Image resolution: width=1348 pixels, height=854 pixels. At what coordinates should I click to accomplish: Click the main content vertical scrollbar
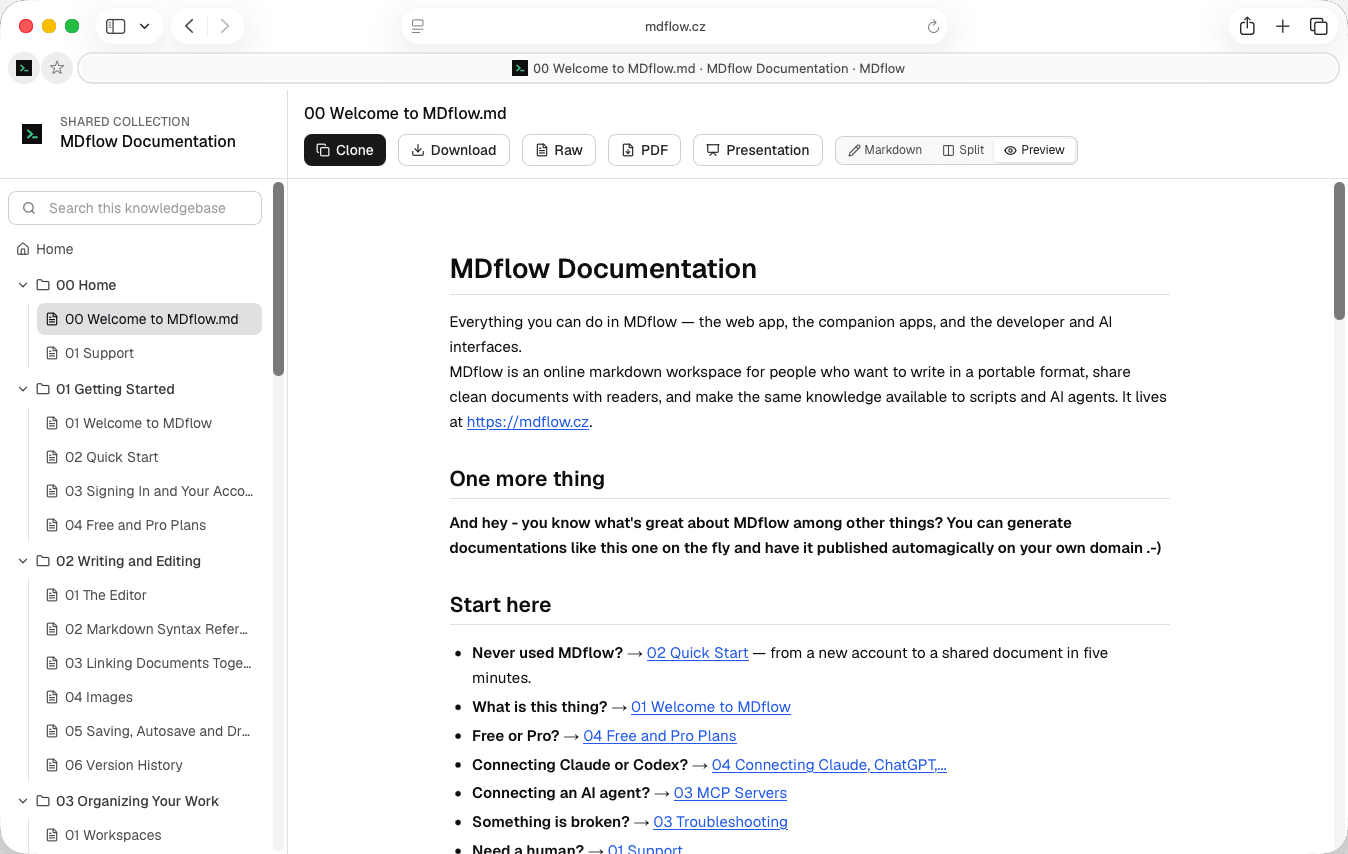[1340, 251]
